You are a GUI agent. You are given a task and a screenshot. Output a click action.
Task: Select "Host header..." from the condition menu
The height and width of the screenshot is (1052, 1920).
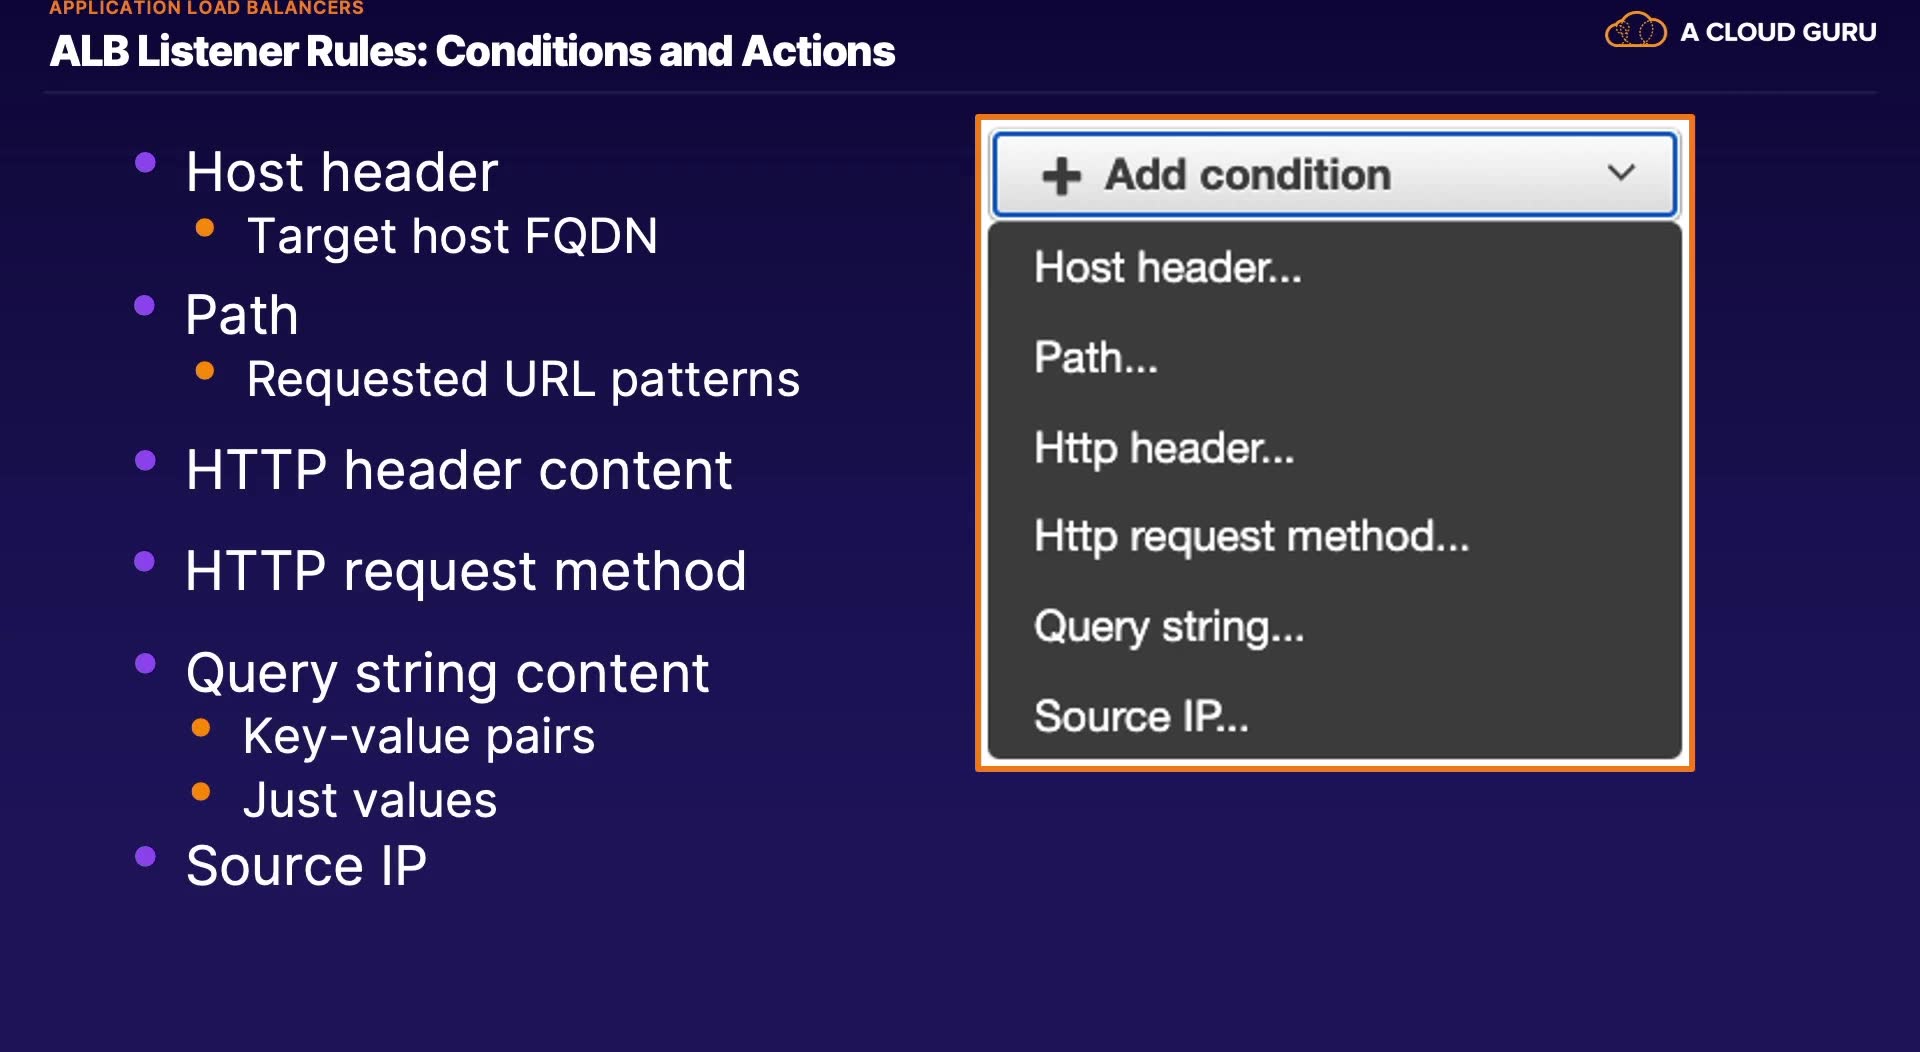point(1167,268)
